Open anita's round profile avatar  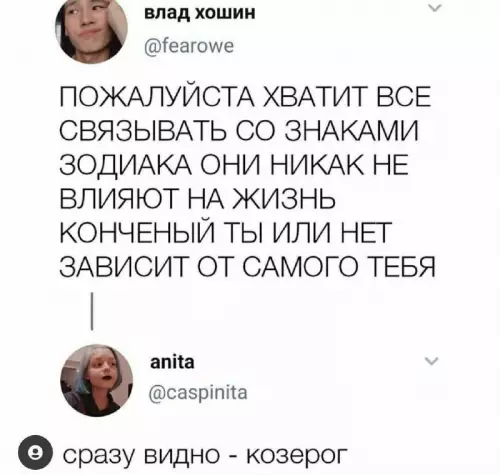(96, 381)
